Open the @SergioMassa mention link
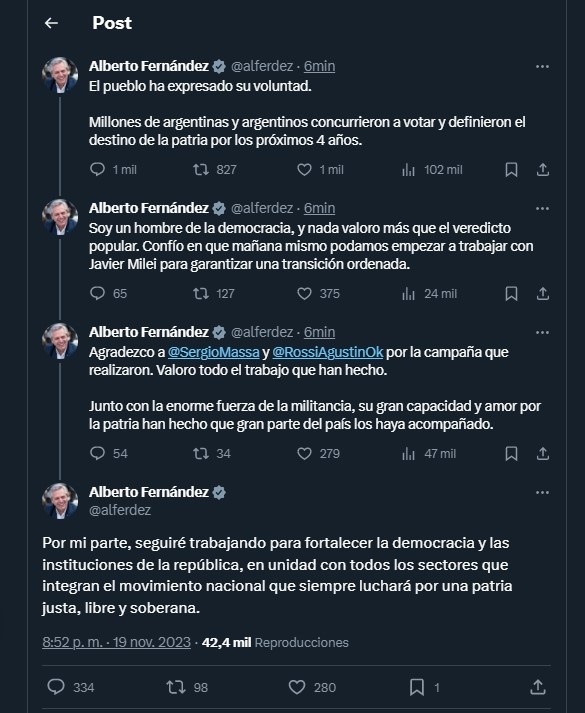Screen dimensions: 585x713 pos(214,352)
